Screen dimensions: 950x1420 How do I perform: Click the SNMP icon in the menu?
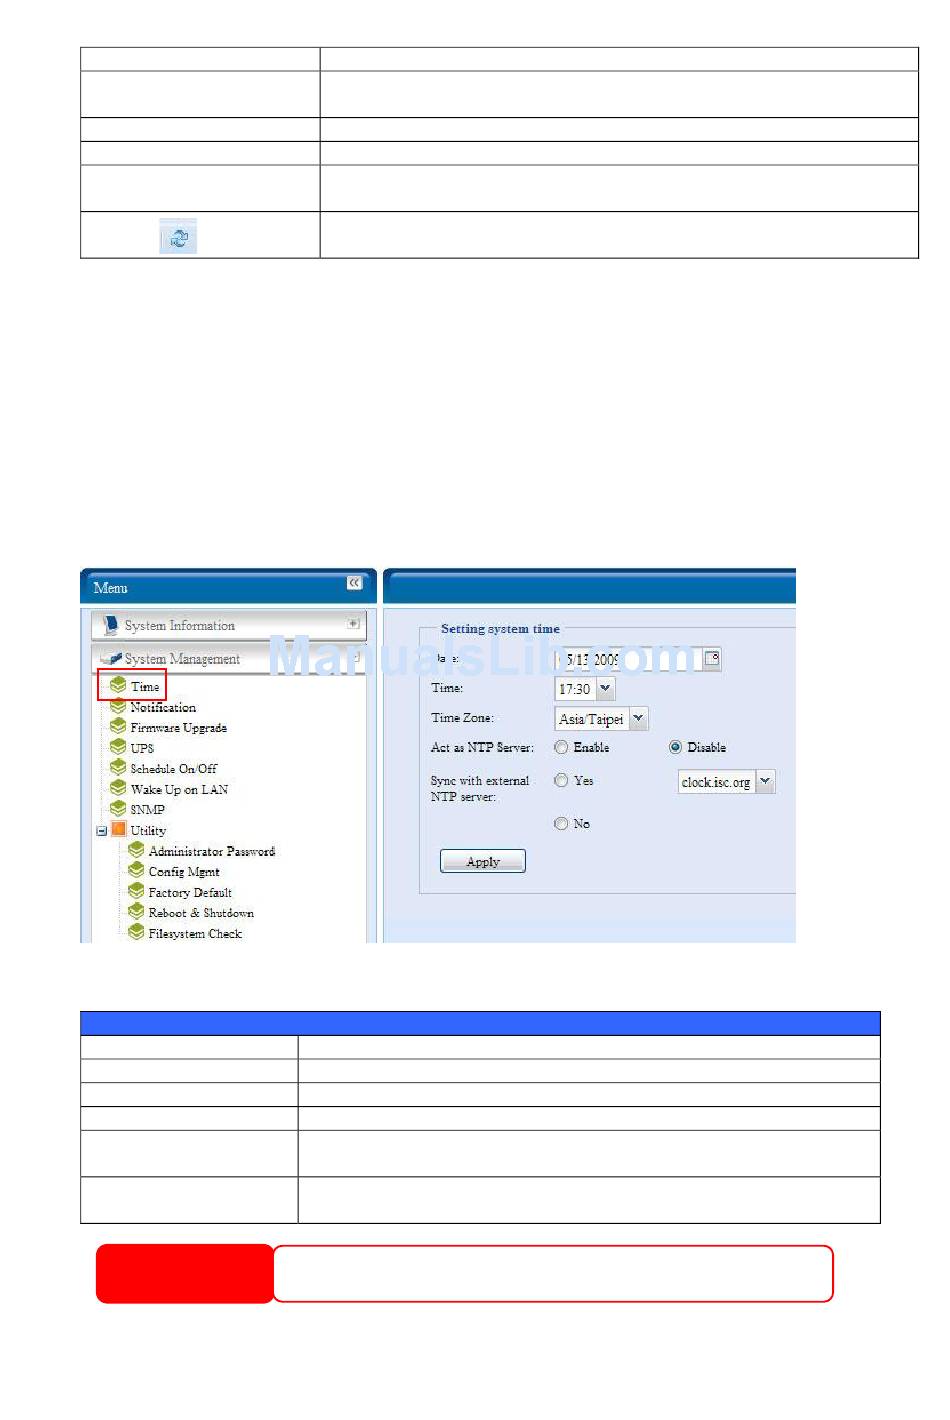[118, 809]
